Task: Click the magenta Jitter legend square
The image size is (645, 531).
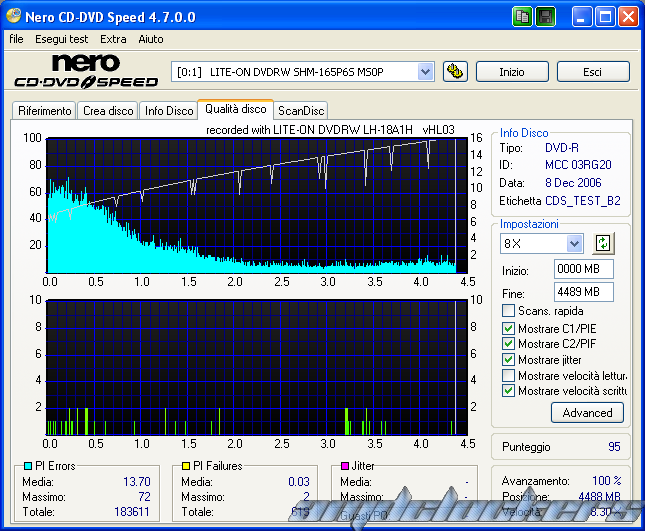Action: pos(345,466)
